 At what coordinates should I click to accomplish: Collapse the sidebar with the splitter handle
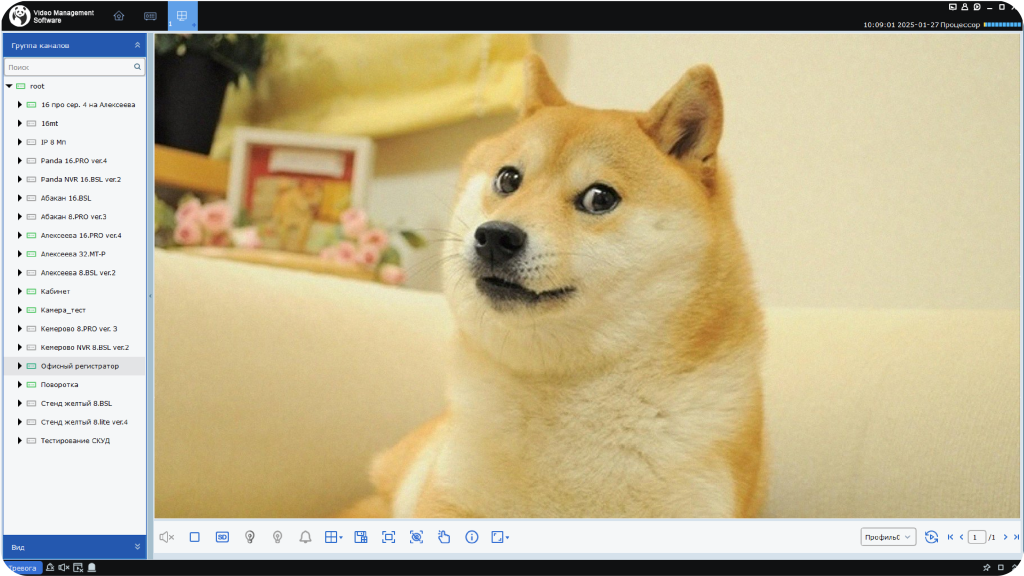coord(150,296)
